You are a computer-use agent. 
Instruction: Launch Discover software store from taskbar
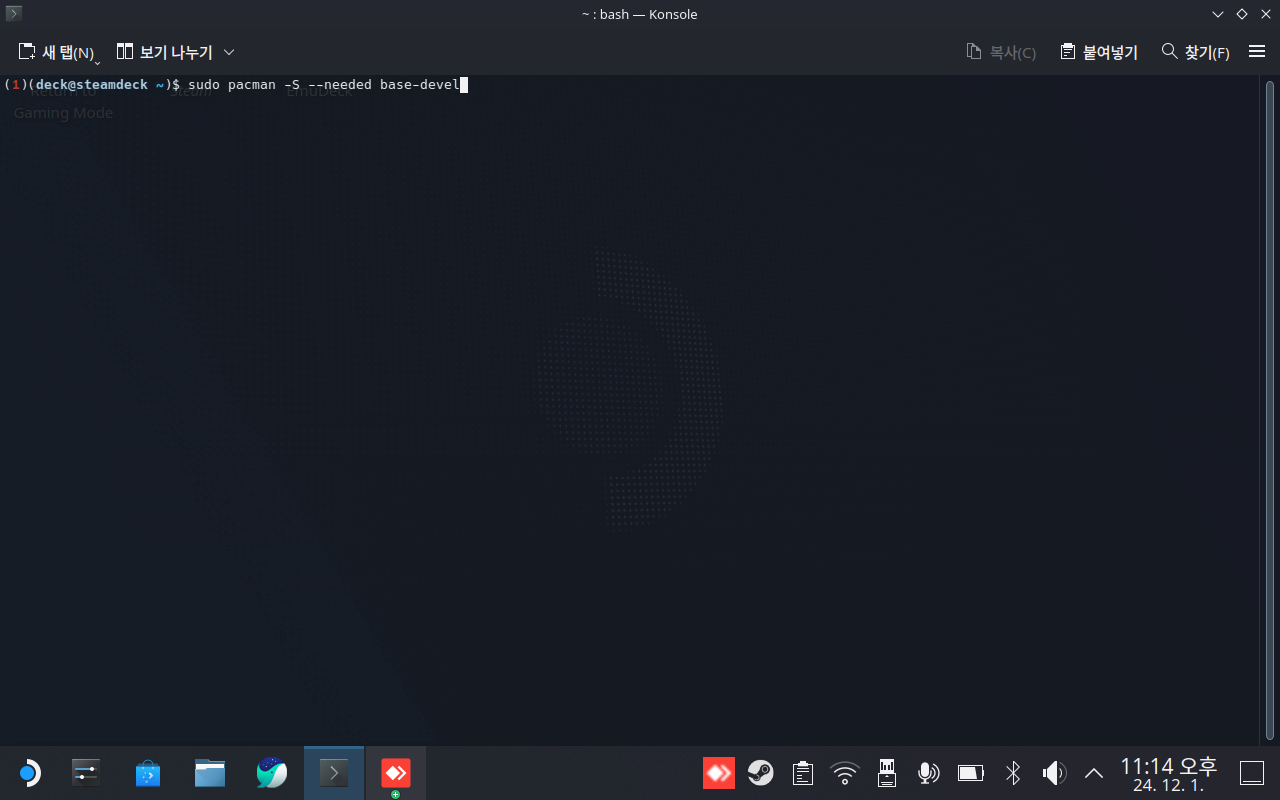tap(148, 773)
